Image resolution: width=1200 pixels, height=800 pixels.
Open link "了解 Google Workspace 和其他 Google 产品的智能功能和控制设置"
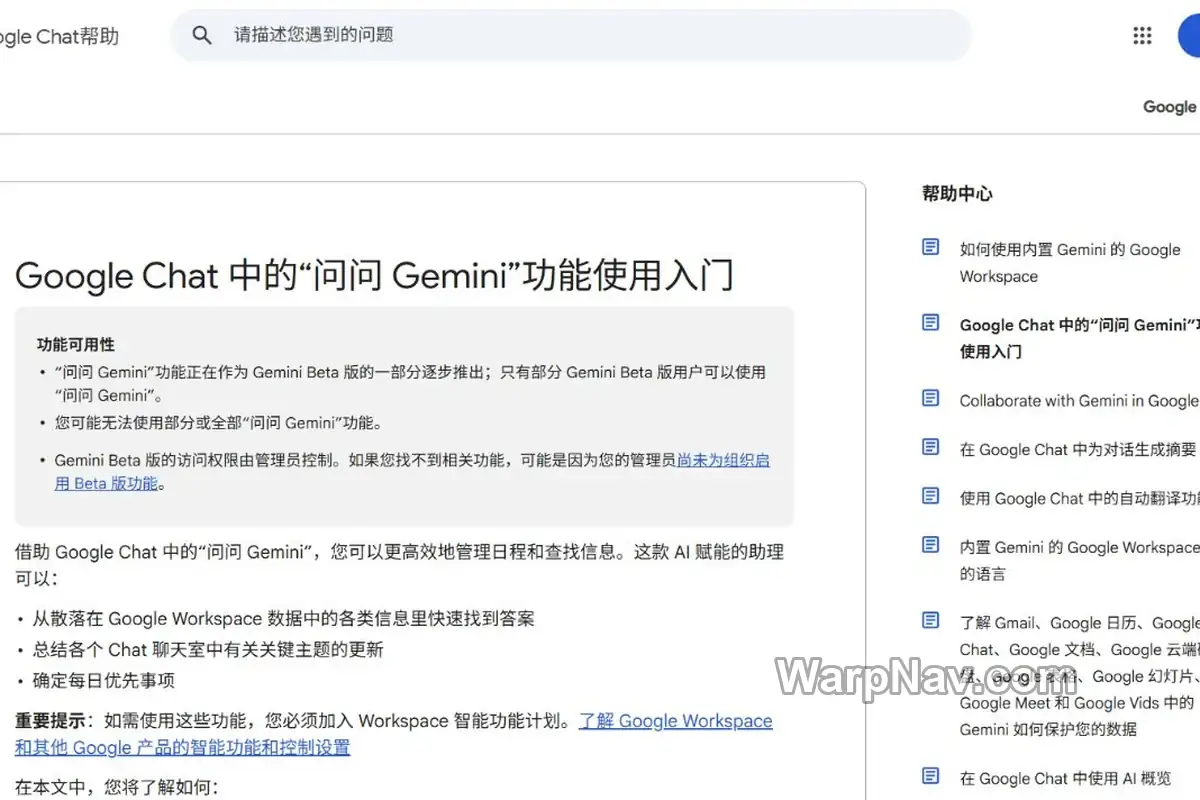click(x=394, y=734)
